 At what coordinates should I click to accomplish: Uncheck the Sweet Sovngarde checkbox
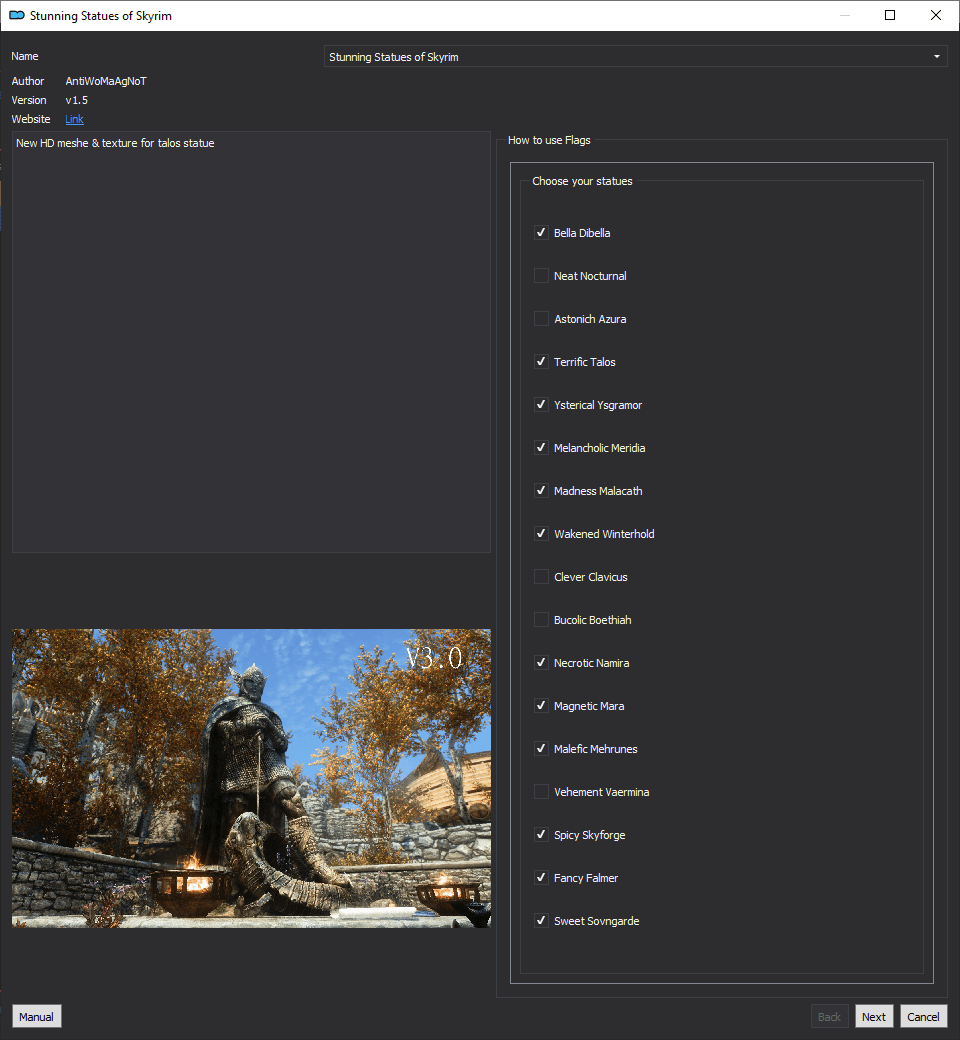(541, 921)
